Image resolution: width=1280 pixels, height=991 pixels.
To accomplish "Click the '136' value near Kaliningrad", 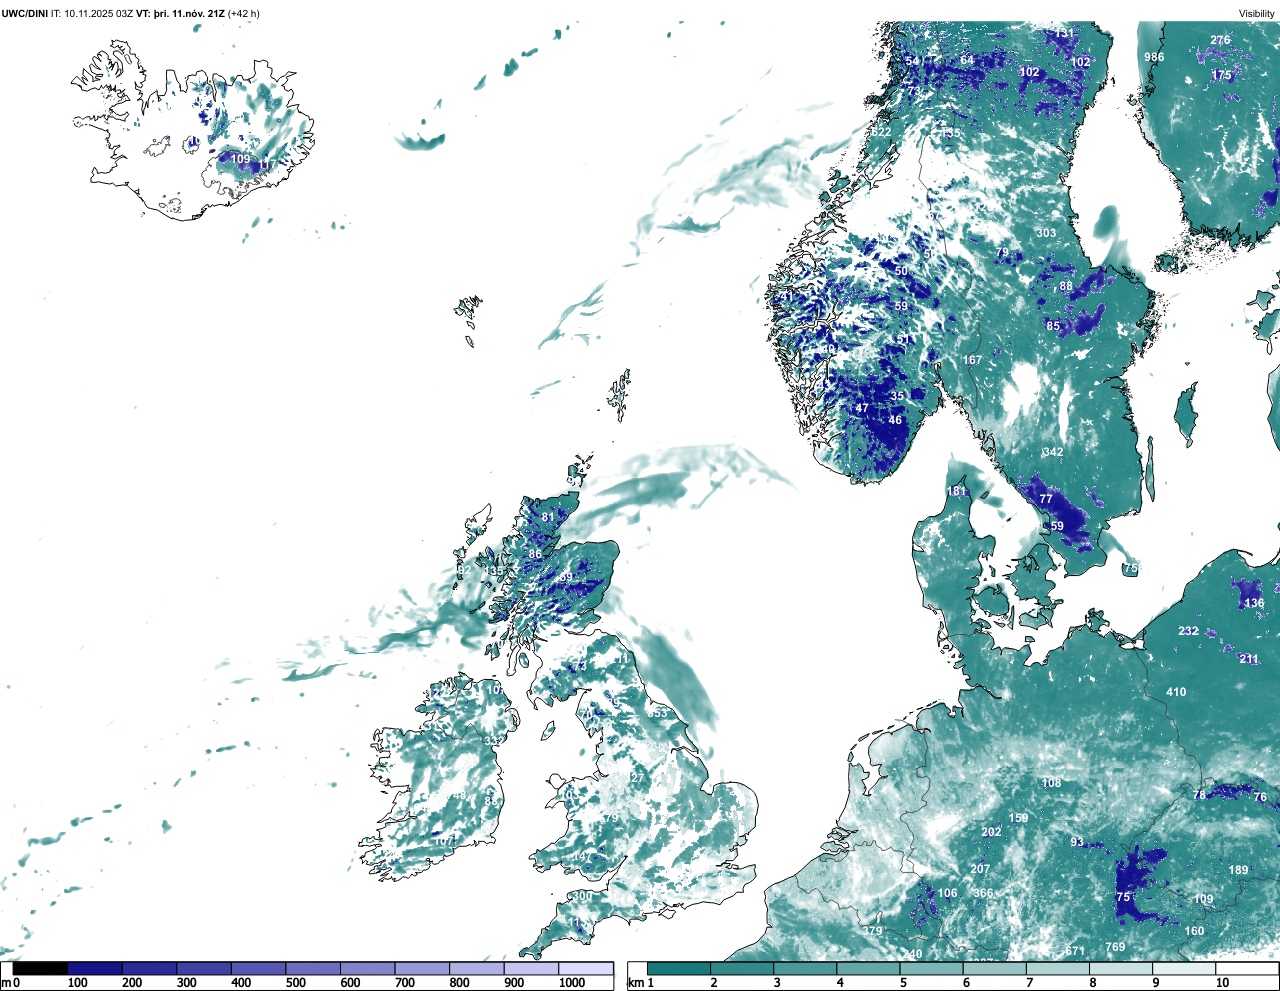I will (1254, 603).
